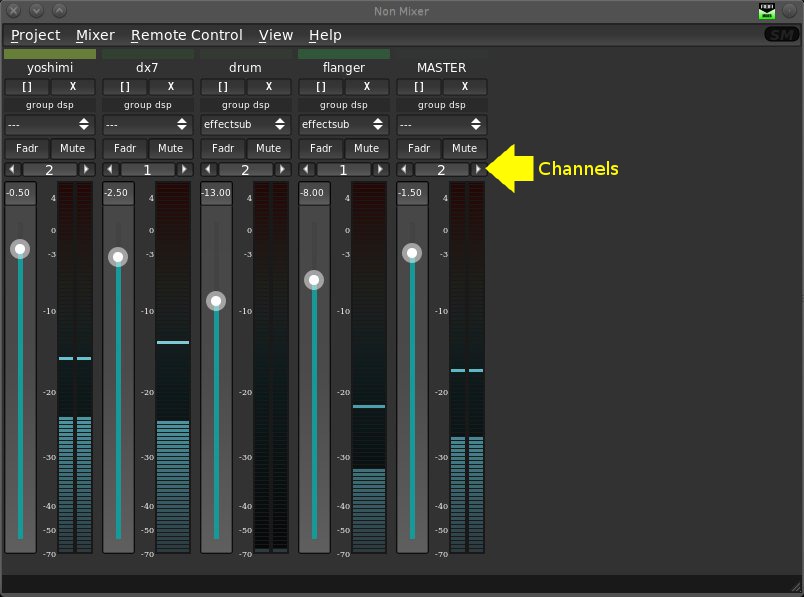
Task: Click the [] button on drum strip
Action: tap(223, 87)
